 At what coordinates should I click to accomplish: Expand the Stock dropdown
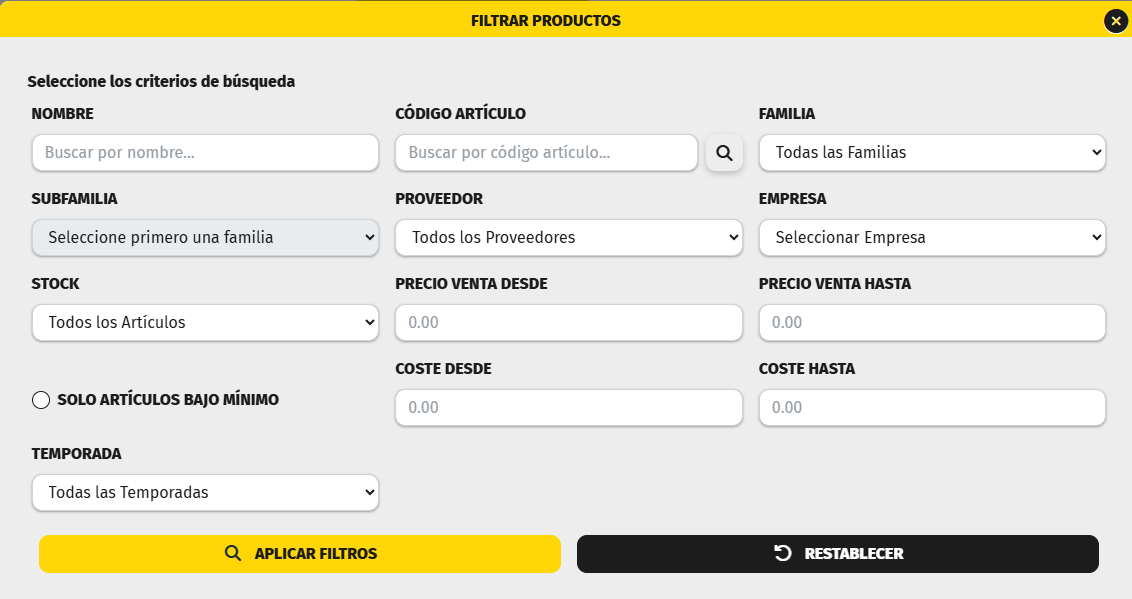click(205, 323)
